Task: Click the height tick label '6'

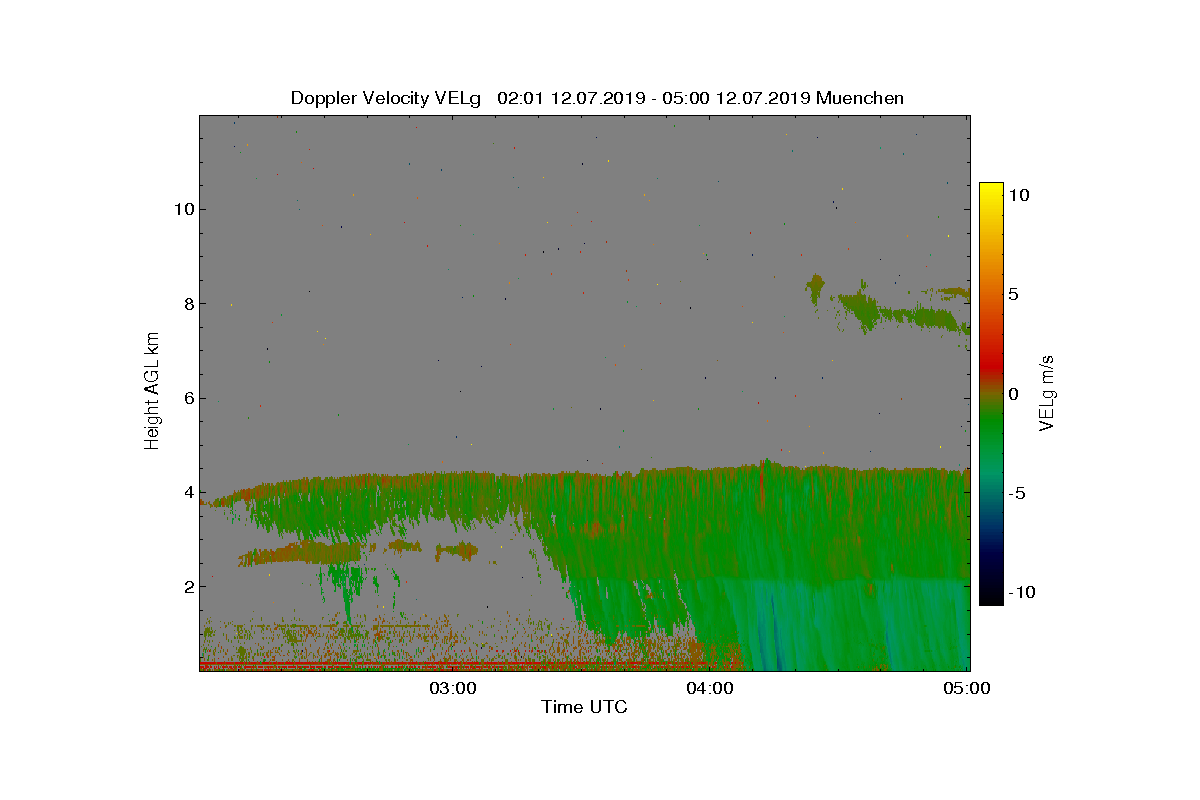Action: (x=188, y=398)
